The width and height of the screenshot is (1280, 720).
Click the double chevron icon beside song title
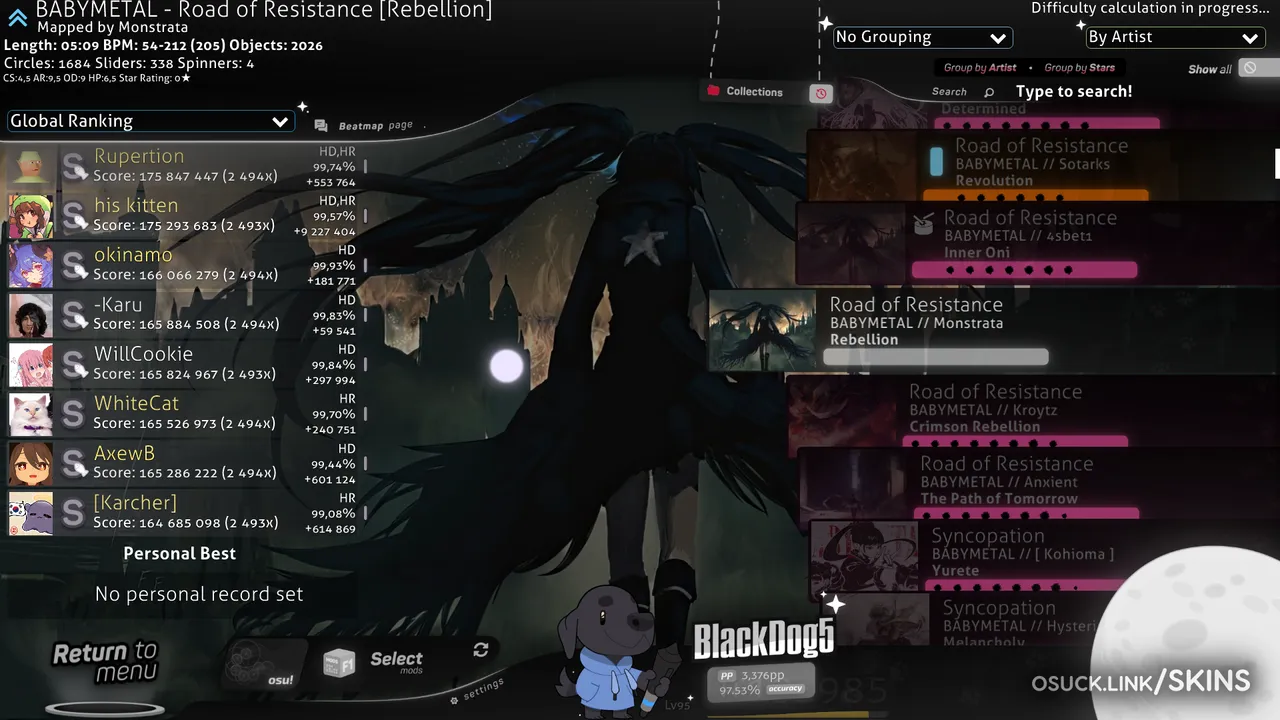pos(17,17)
